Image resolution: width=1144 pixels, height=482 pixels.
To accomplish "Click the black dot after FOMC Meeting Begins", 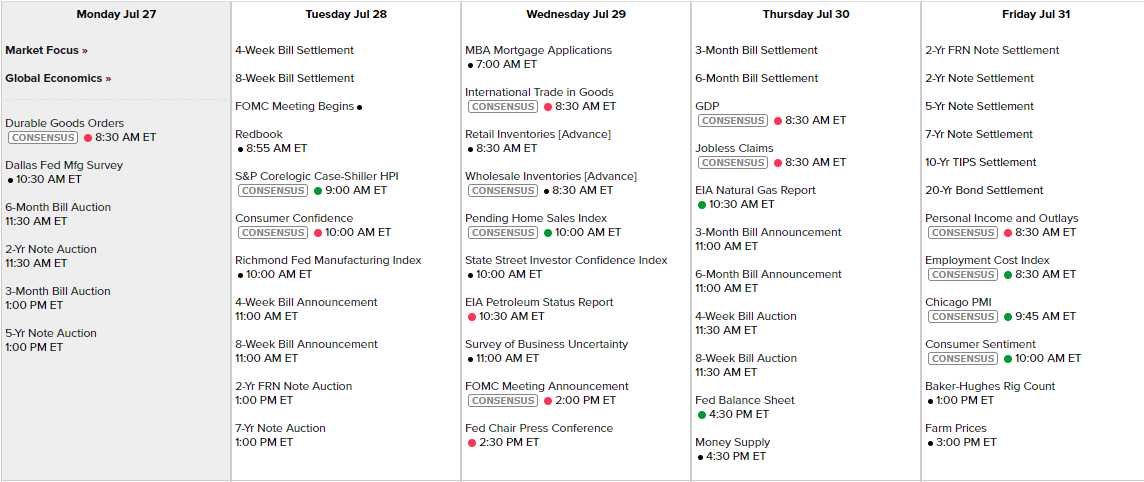I will point(359,107).
